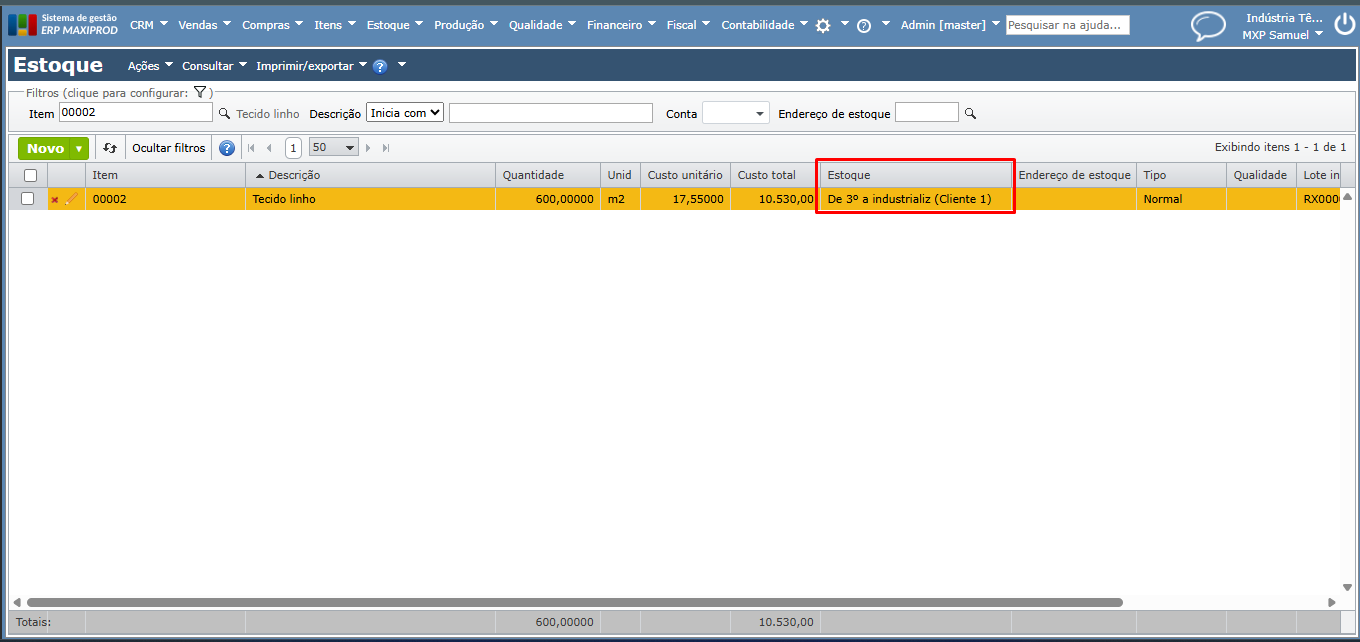Open the top bar help question-mark icon
The height and width of the screenshot is (642, 1360).
[864, 26]
